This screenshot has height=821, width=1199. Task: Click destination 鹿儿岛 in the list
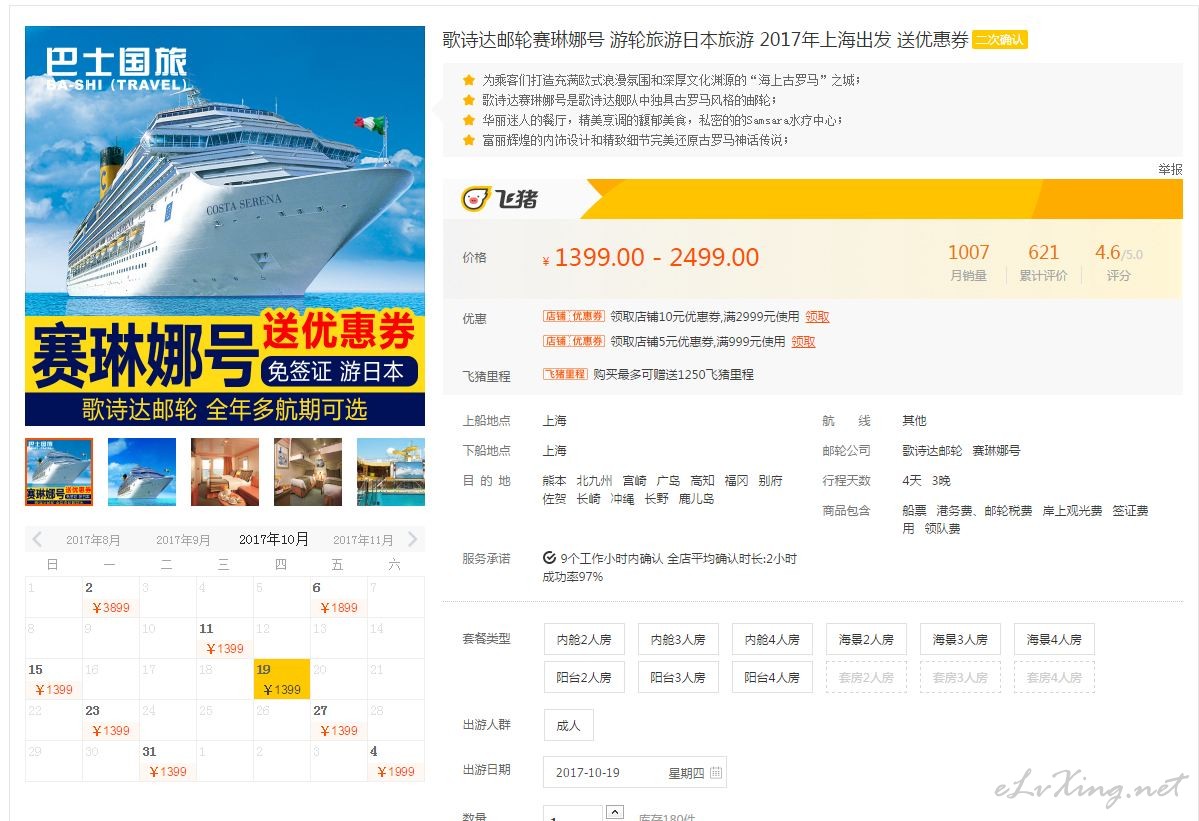697,499
